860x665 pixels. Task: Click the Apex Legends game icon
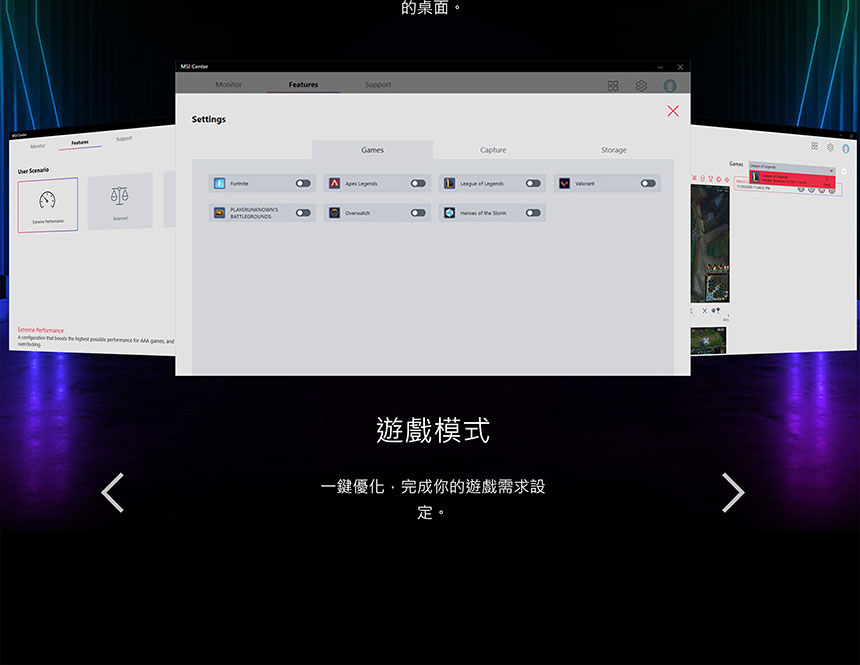[335, 183]
